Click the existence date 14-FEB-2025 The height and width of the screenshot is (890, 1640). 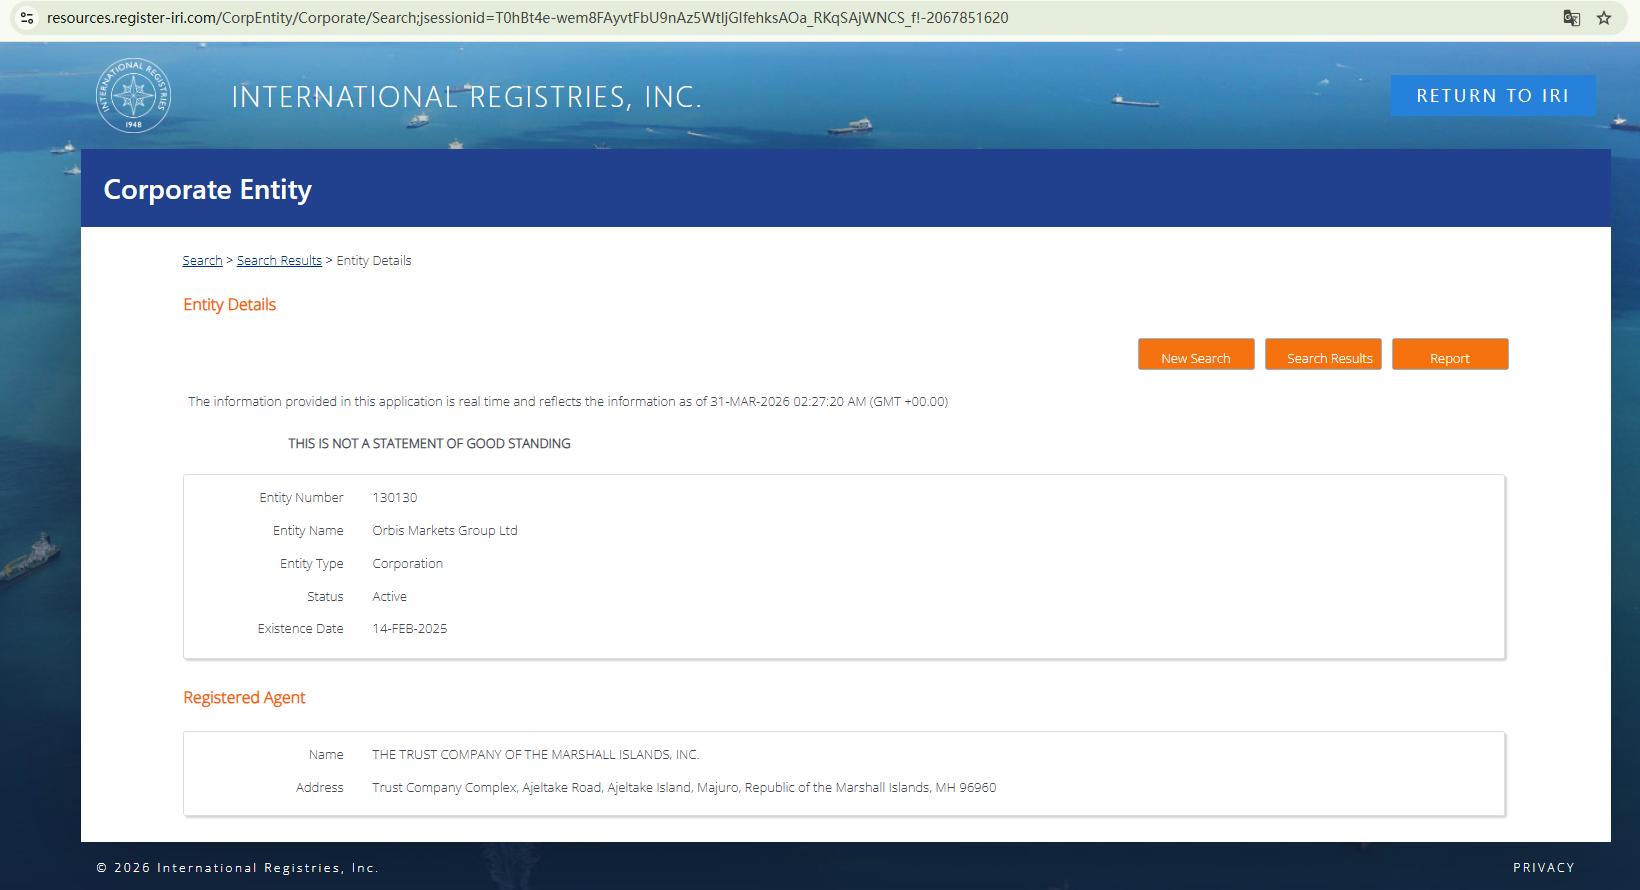[410, 629]
